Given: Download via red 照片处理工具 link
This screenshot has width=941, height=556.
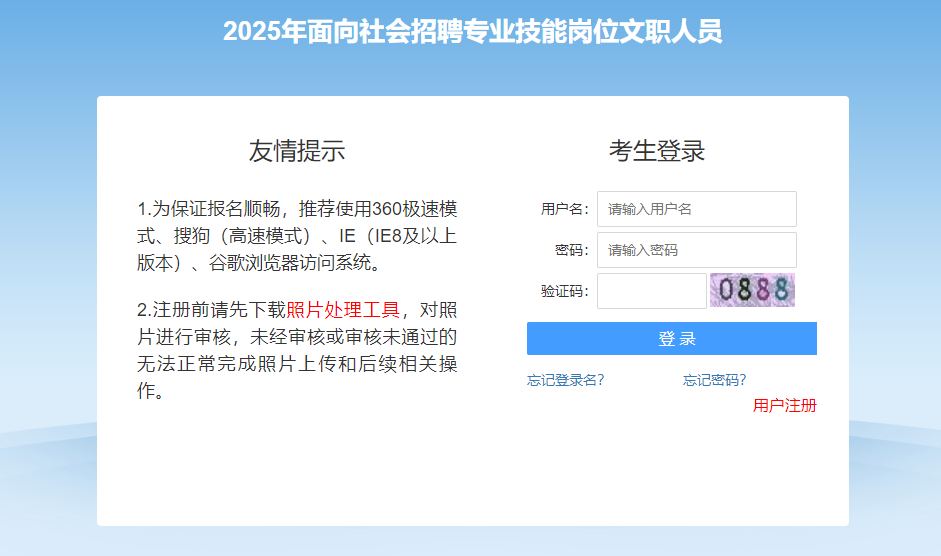Looking at the screenshot, I should (x=342, y=309).
